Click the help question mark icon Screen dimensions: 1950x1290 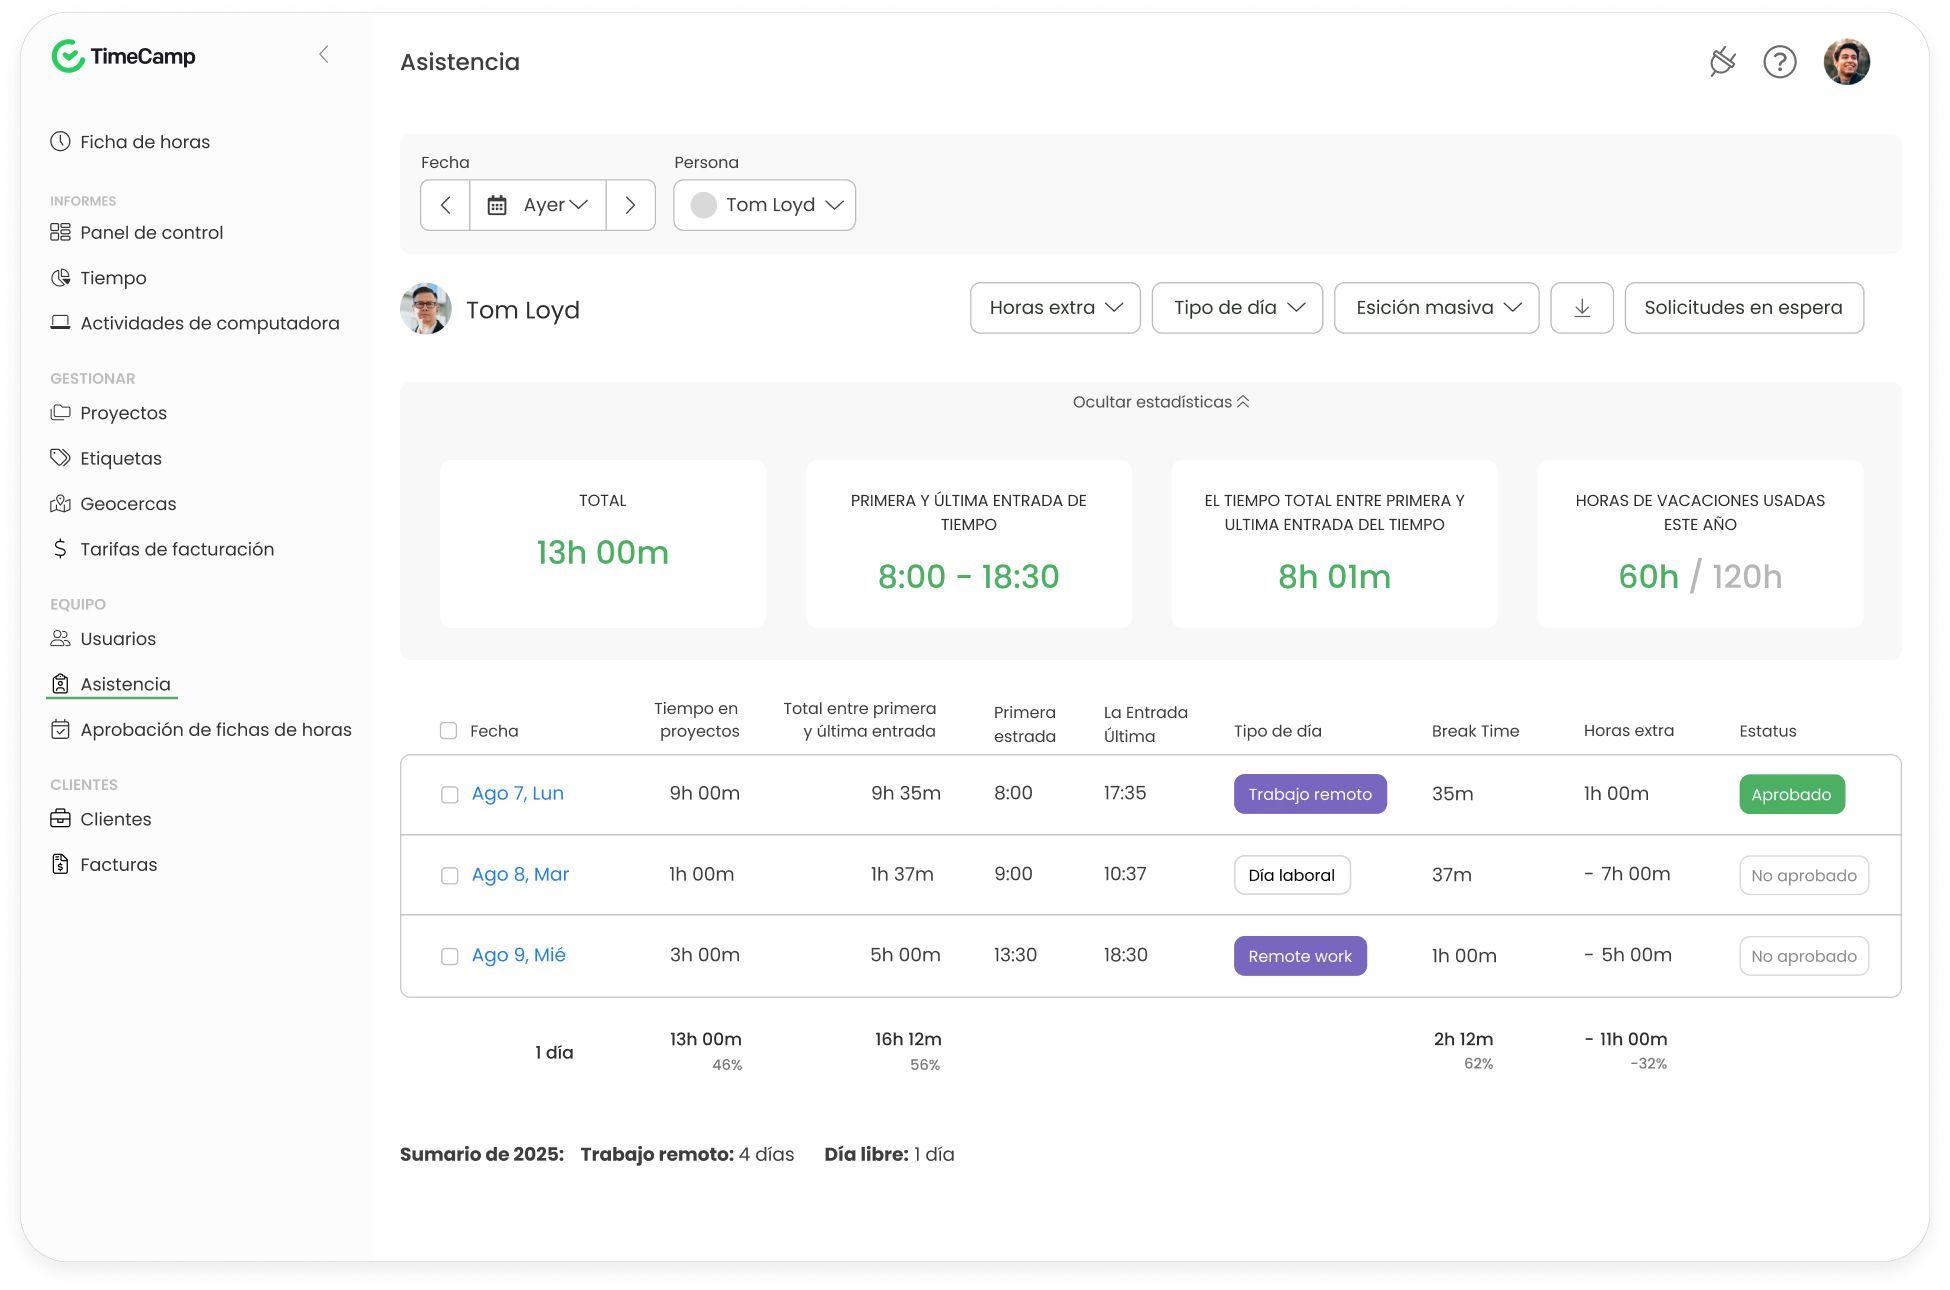click(x=1780, y=62)
